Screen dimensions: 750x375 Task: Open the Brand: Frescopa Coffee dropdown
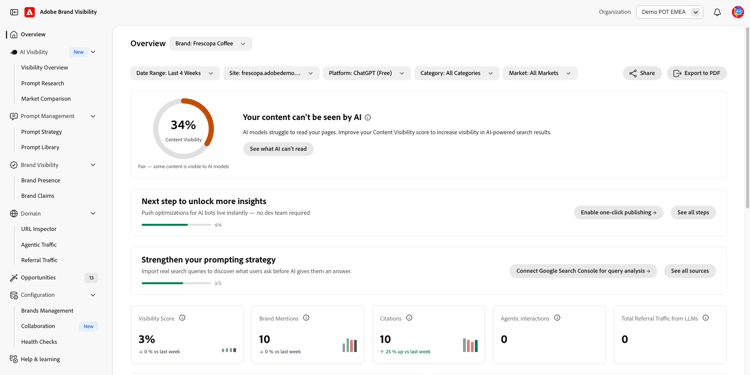click(210, 44)
